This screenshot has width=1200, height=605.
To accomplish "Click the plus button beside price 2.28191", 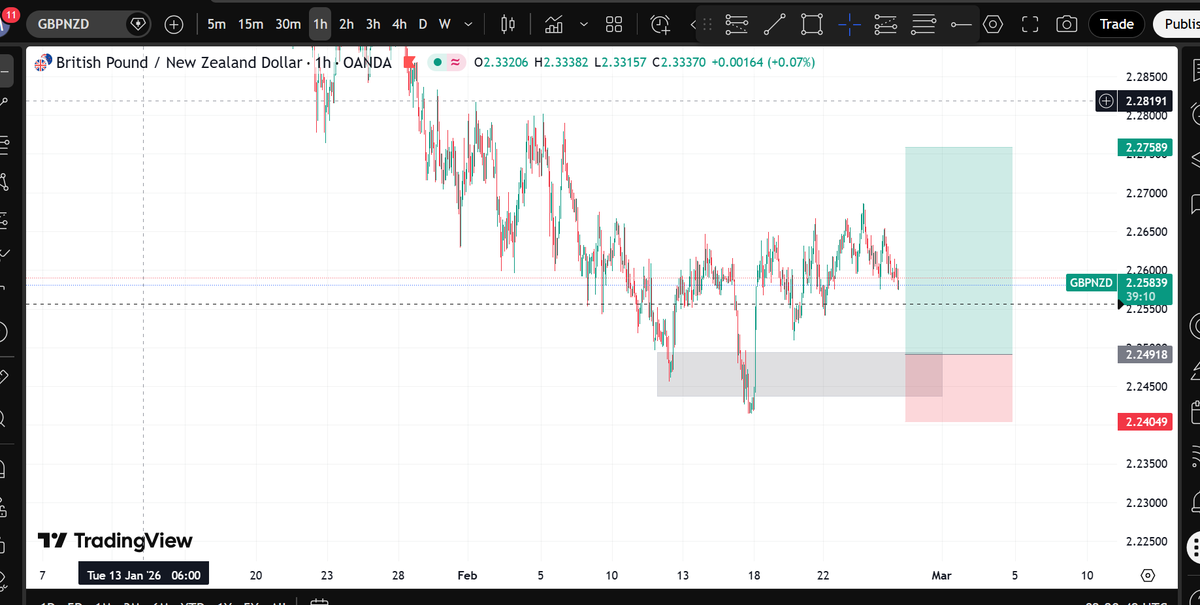I will tap(1106, 101).
